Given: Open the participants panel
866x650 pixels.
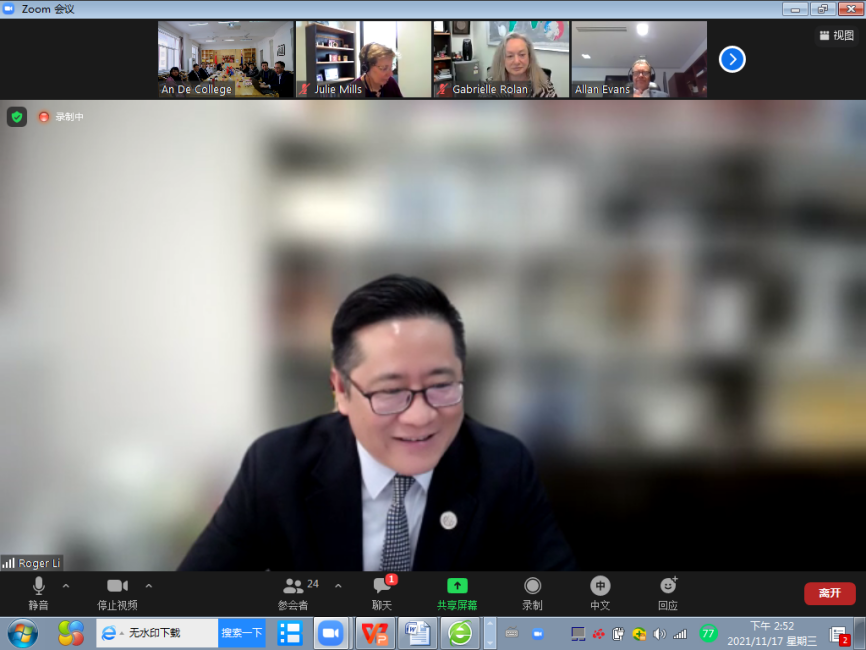Looking at the screenshot, I should click(293, 592).
